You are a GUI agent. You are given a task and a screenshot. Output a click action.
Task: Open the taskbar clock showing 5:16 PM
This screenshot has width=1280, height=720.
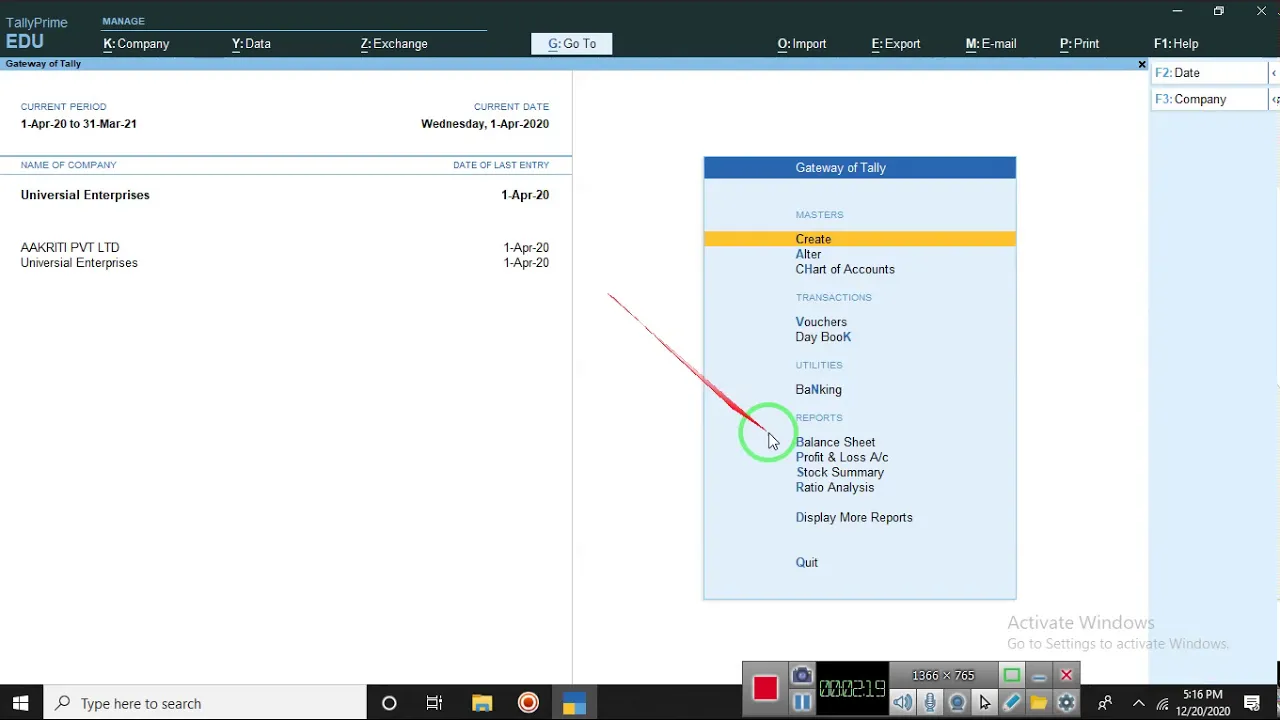point(1202,703)
